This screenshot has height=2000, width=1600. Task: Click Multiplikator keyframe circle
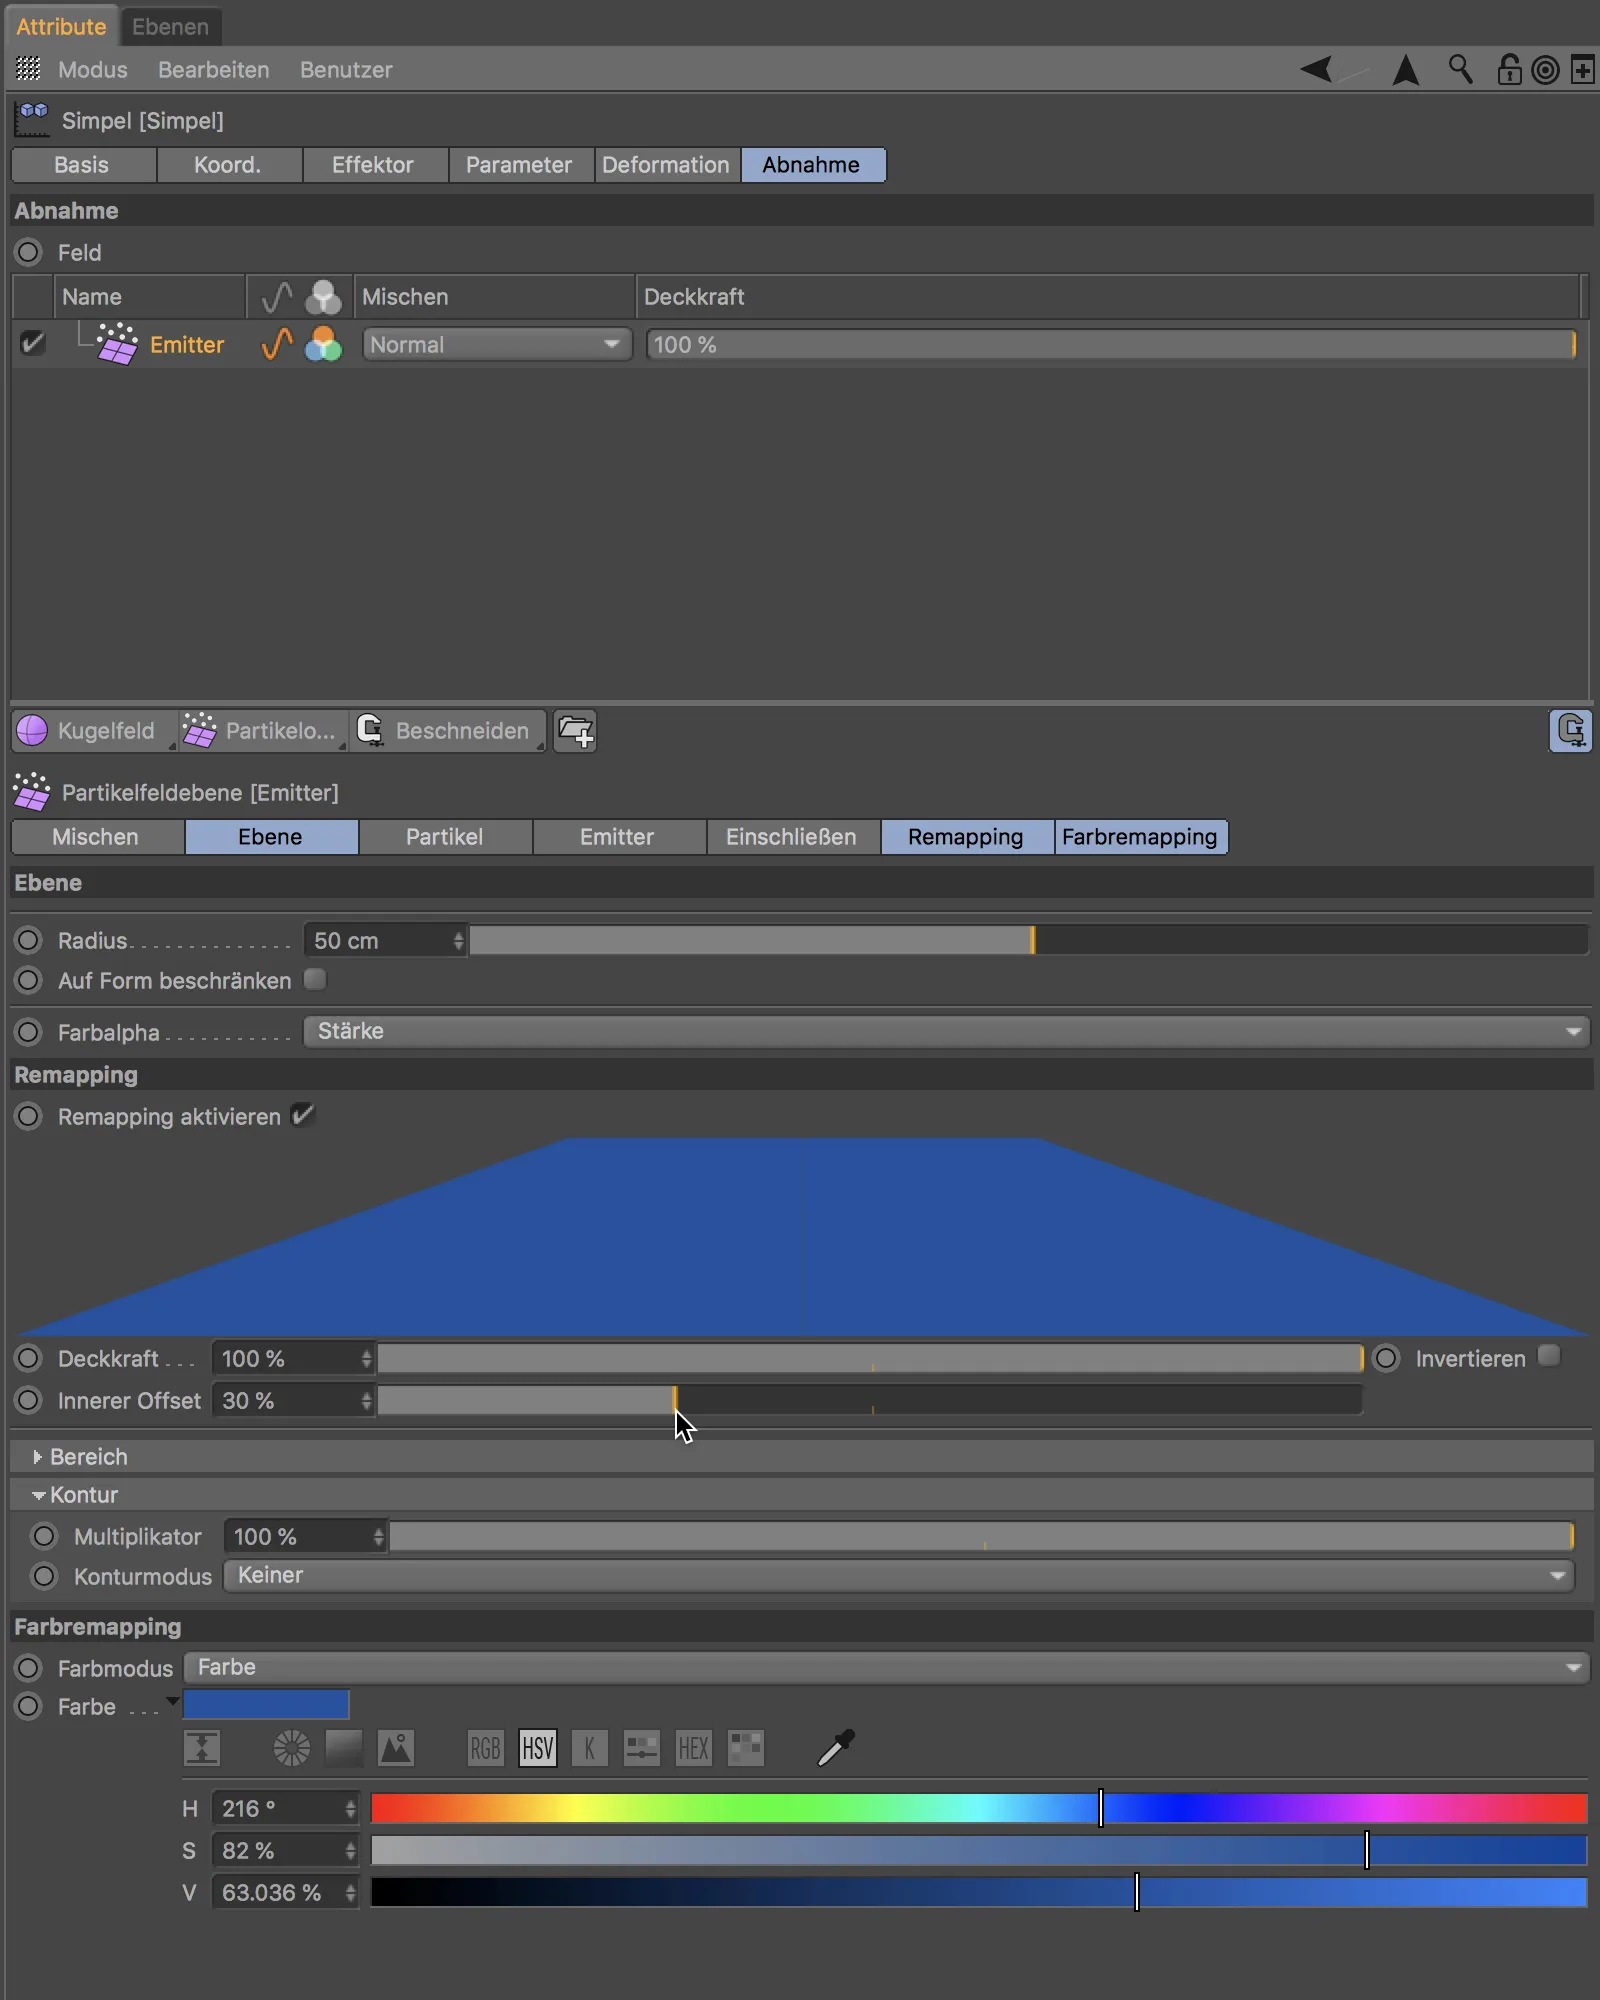44,1536
